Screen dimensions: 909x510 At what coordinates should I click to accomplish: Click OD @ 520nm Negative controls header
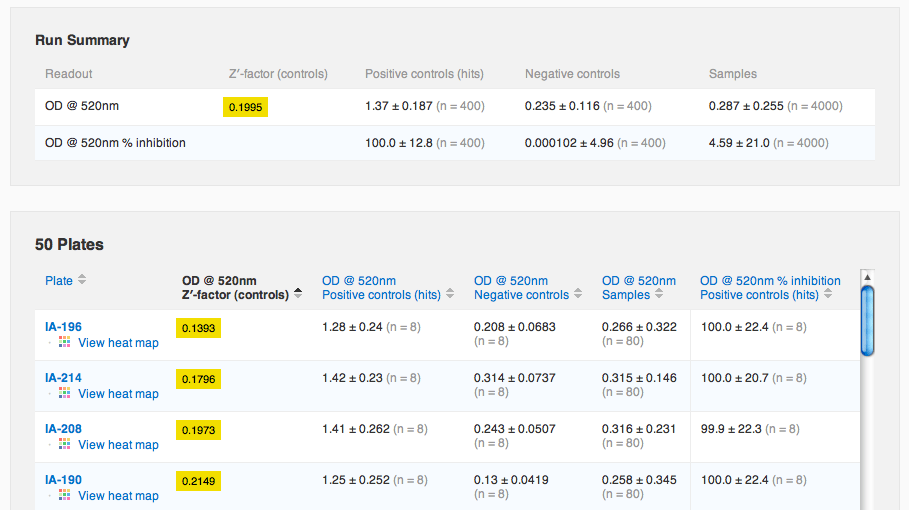tap(521, 288)
